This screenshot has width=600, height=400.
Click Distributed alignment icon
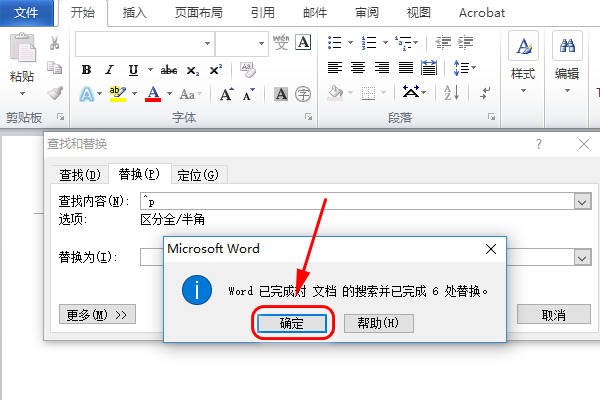[x=429, y=68]
